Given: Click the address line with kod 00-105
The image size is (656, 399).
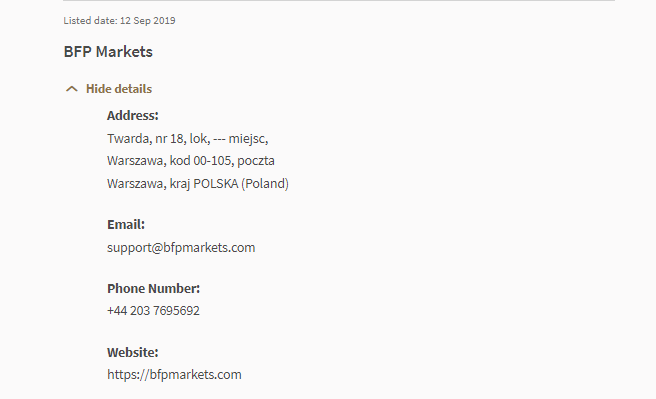Looking at the screenshot, I should [191, 161].
